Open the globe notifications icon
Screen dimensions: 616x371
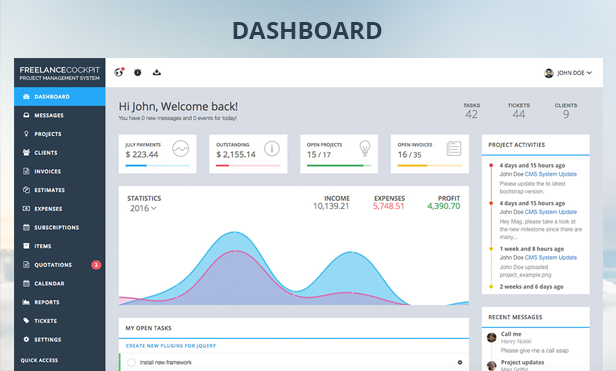119,72
